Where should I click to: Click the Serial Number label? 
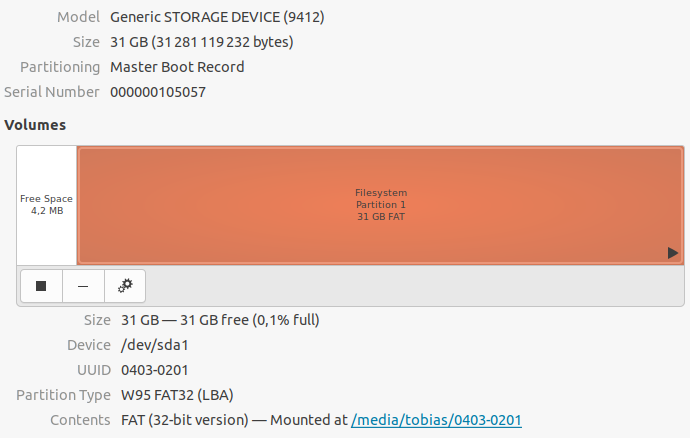tap(52, 92)
